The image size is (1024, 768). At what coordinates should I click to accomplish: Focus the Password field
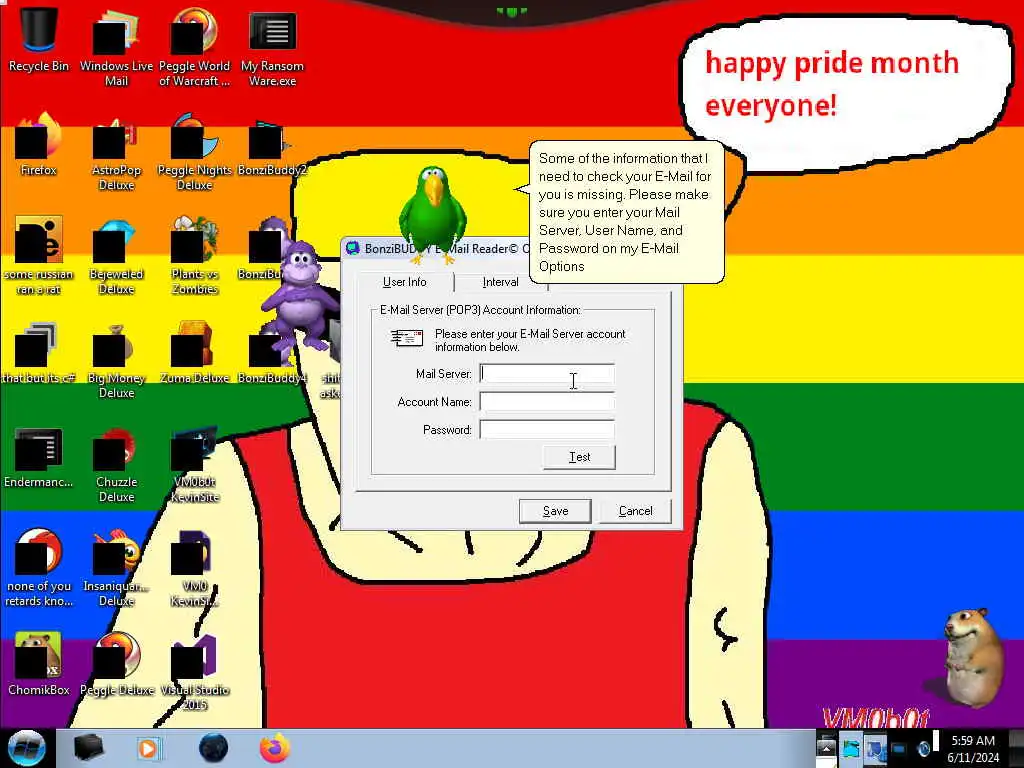pyautogui.click(x=547, y=430)
